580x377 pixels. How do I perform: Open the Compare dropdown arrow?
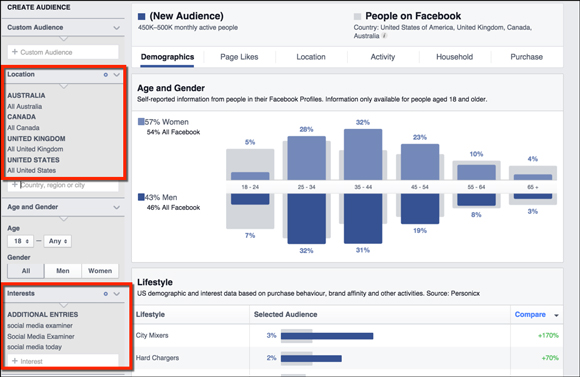tap(556, 315)
